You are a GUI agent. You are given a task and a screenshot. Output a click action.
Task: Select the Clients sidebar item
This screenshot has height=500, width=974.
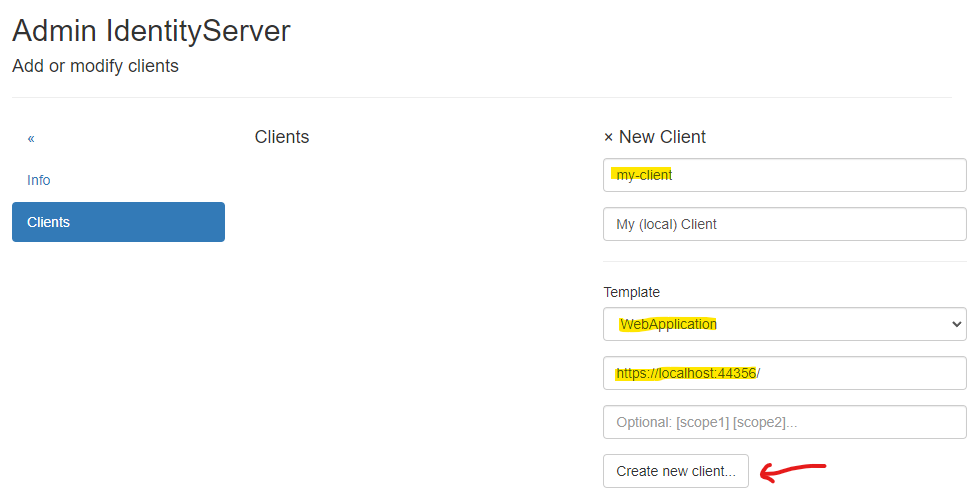point(118,222)
